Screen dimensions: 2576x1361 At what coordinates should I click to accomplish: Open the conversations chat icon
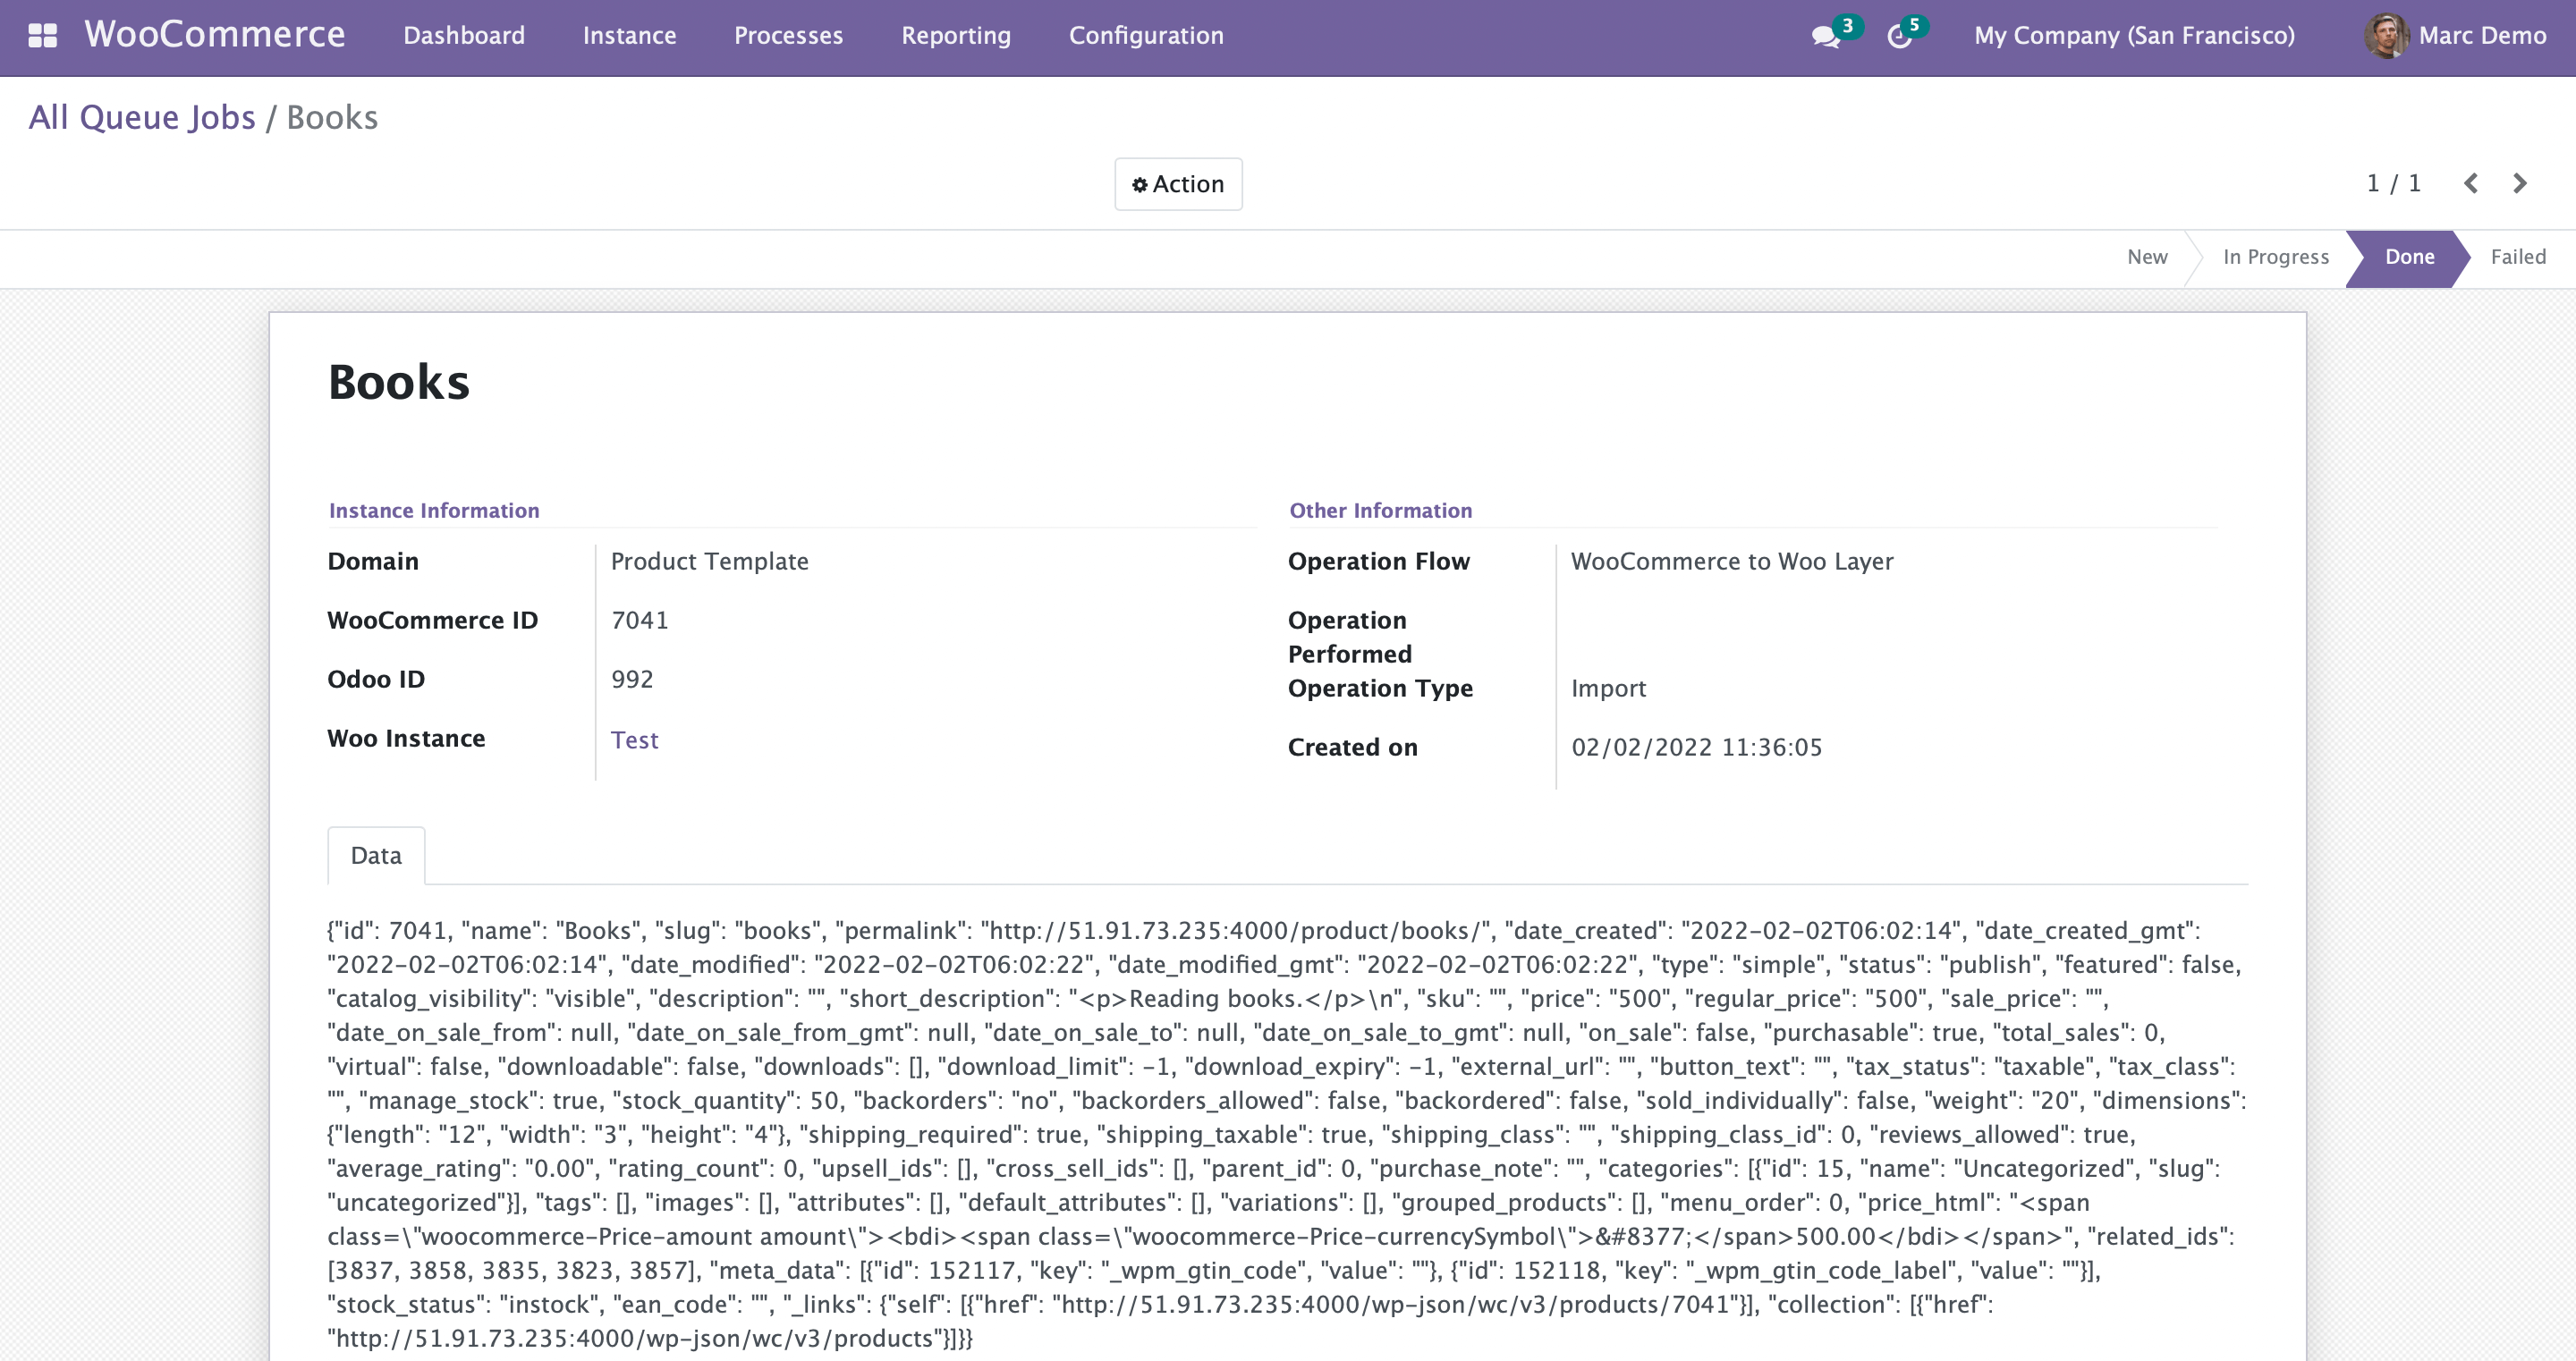(1825, 37)
